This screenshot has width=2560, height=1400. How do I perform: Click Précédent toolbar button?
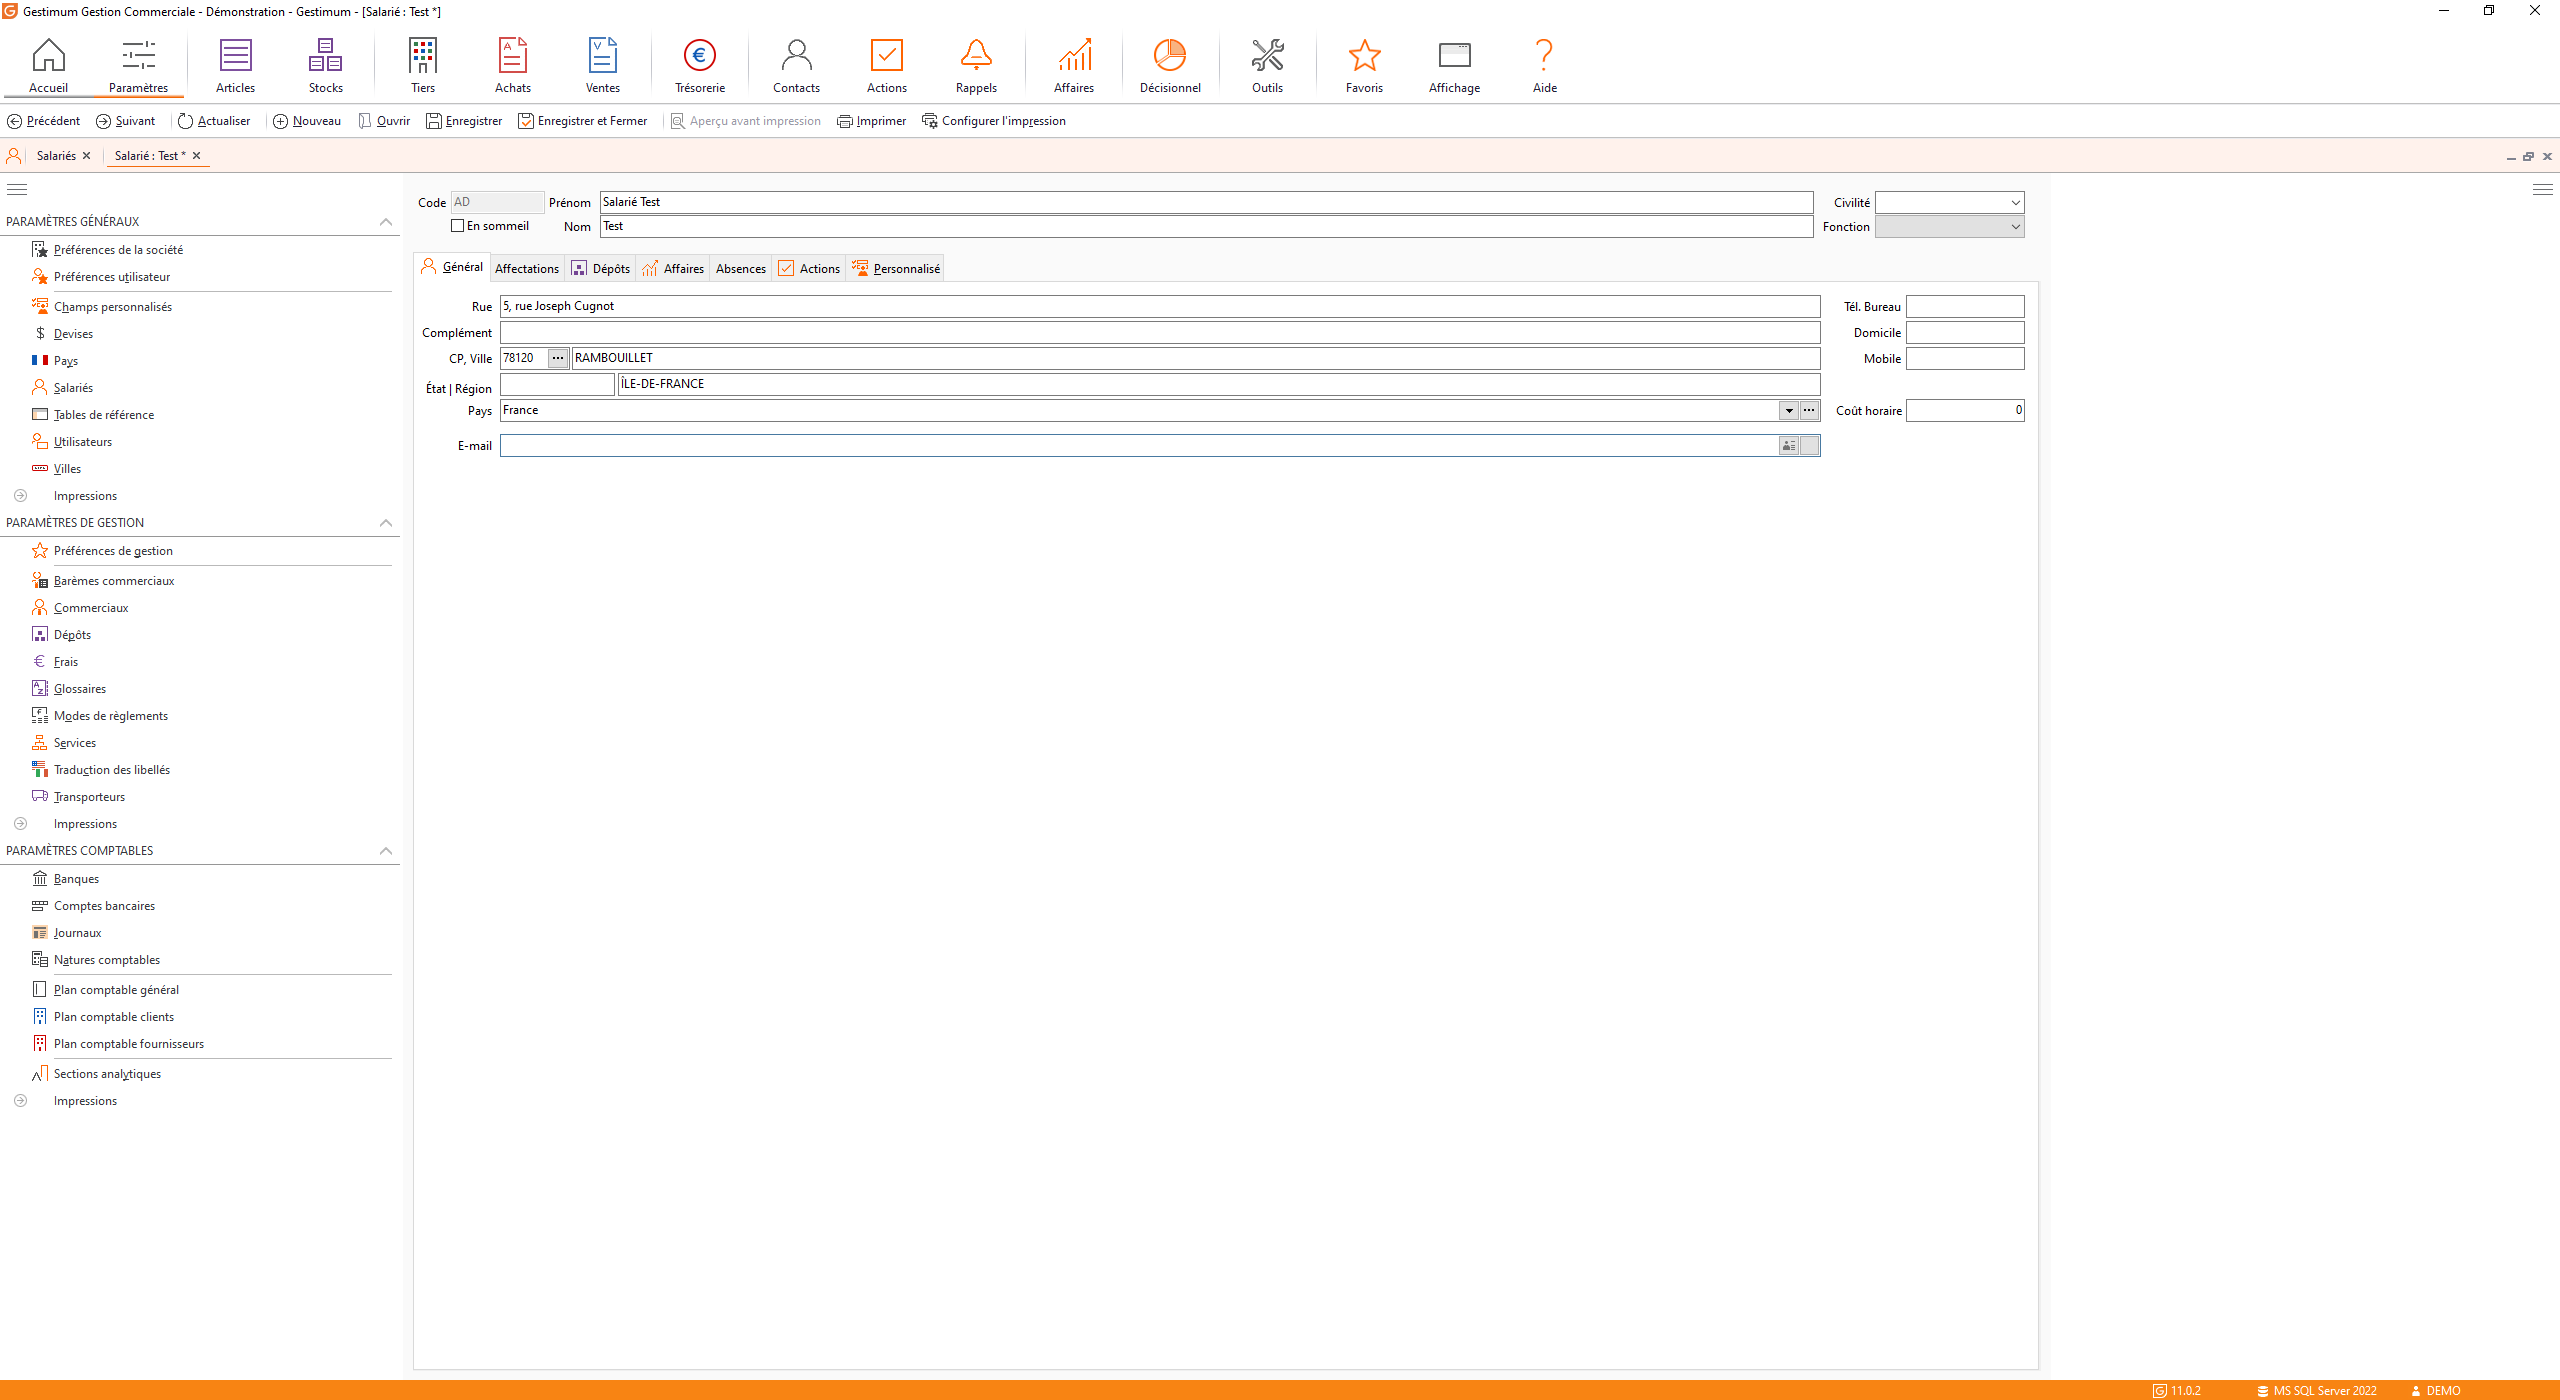pos(44,121)
